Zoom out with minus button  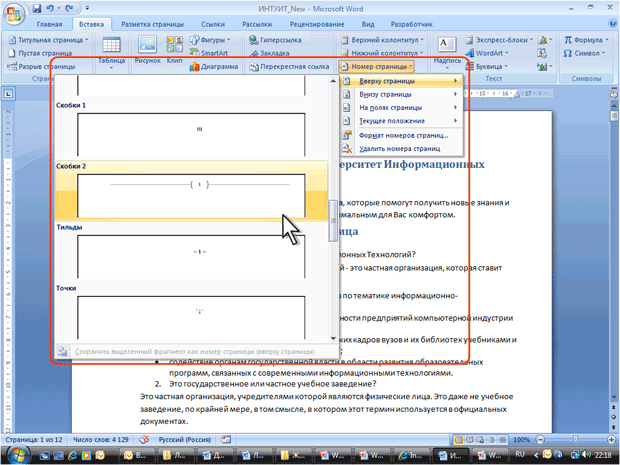click(541, 440)
